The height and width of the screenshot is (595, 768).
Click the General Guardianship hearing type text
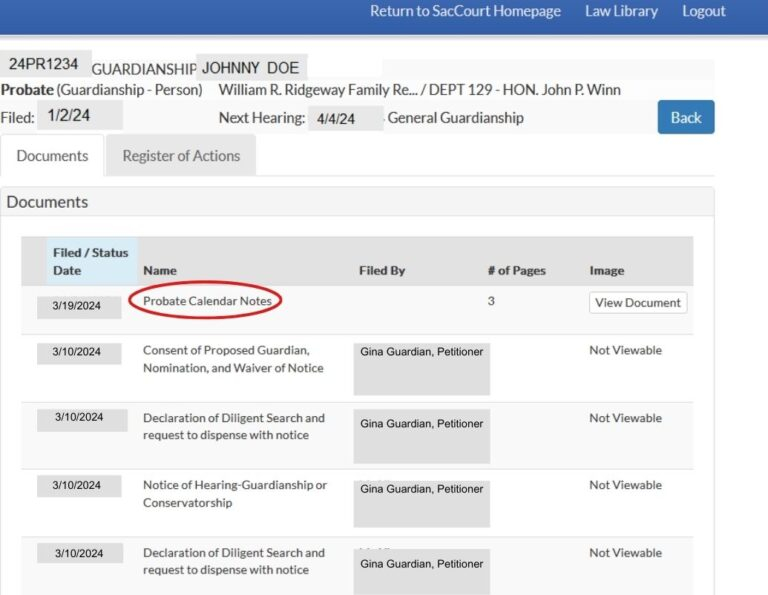[x=456, y=118]
